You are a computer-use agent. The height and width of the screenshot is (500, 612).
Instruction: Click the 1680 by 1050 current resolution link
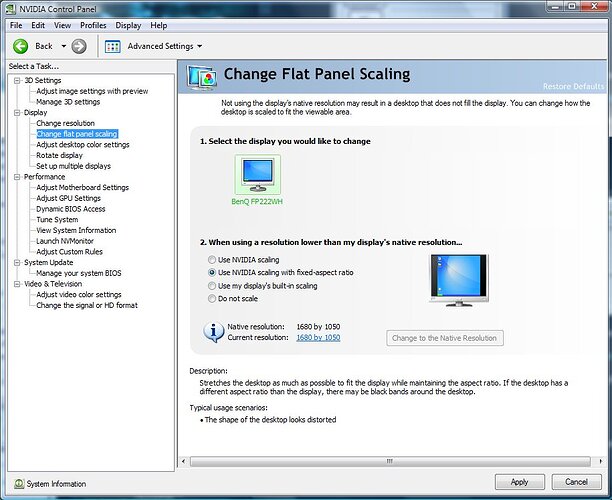(318, 338)
